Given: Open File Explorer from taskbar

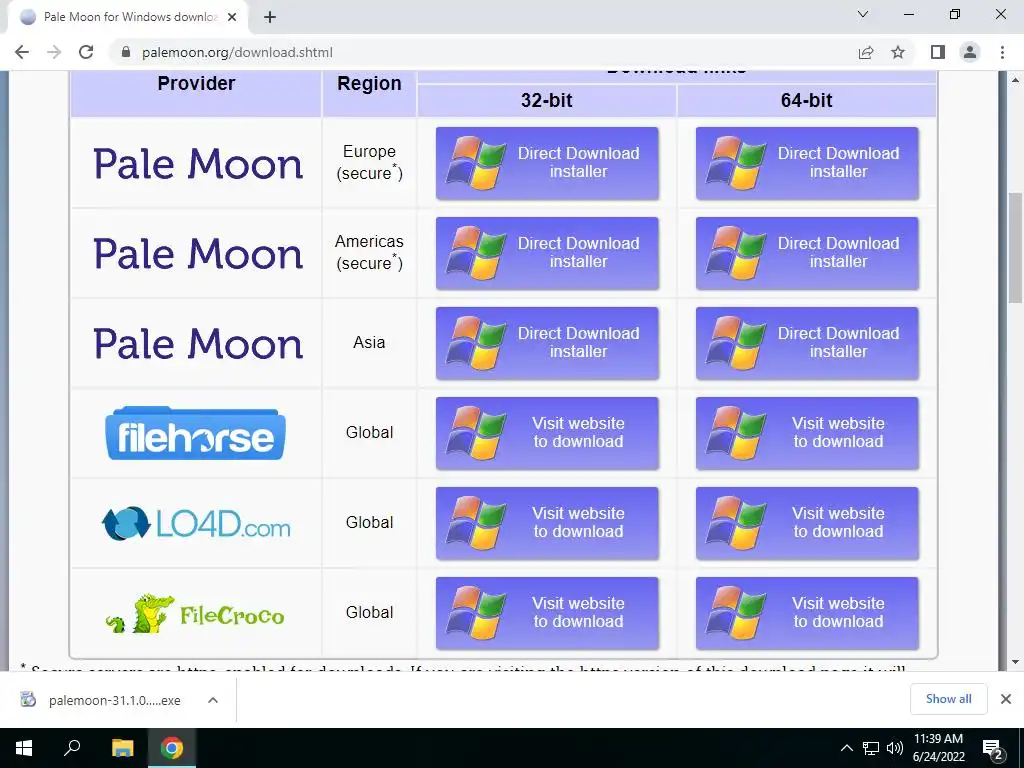Looking at the screenshot, I should 122,748.
